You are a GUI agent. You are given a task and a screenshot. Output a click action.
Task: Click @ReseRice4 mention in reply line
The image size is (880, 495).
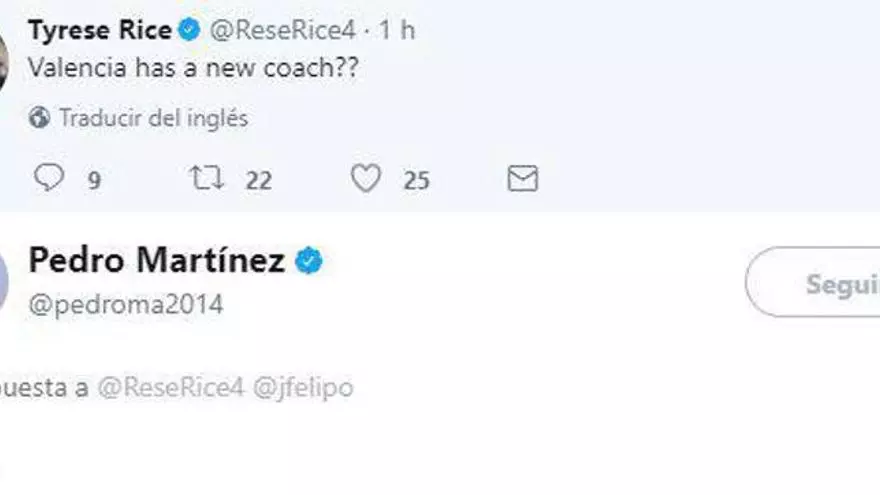(160, 387)
